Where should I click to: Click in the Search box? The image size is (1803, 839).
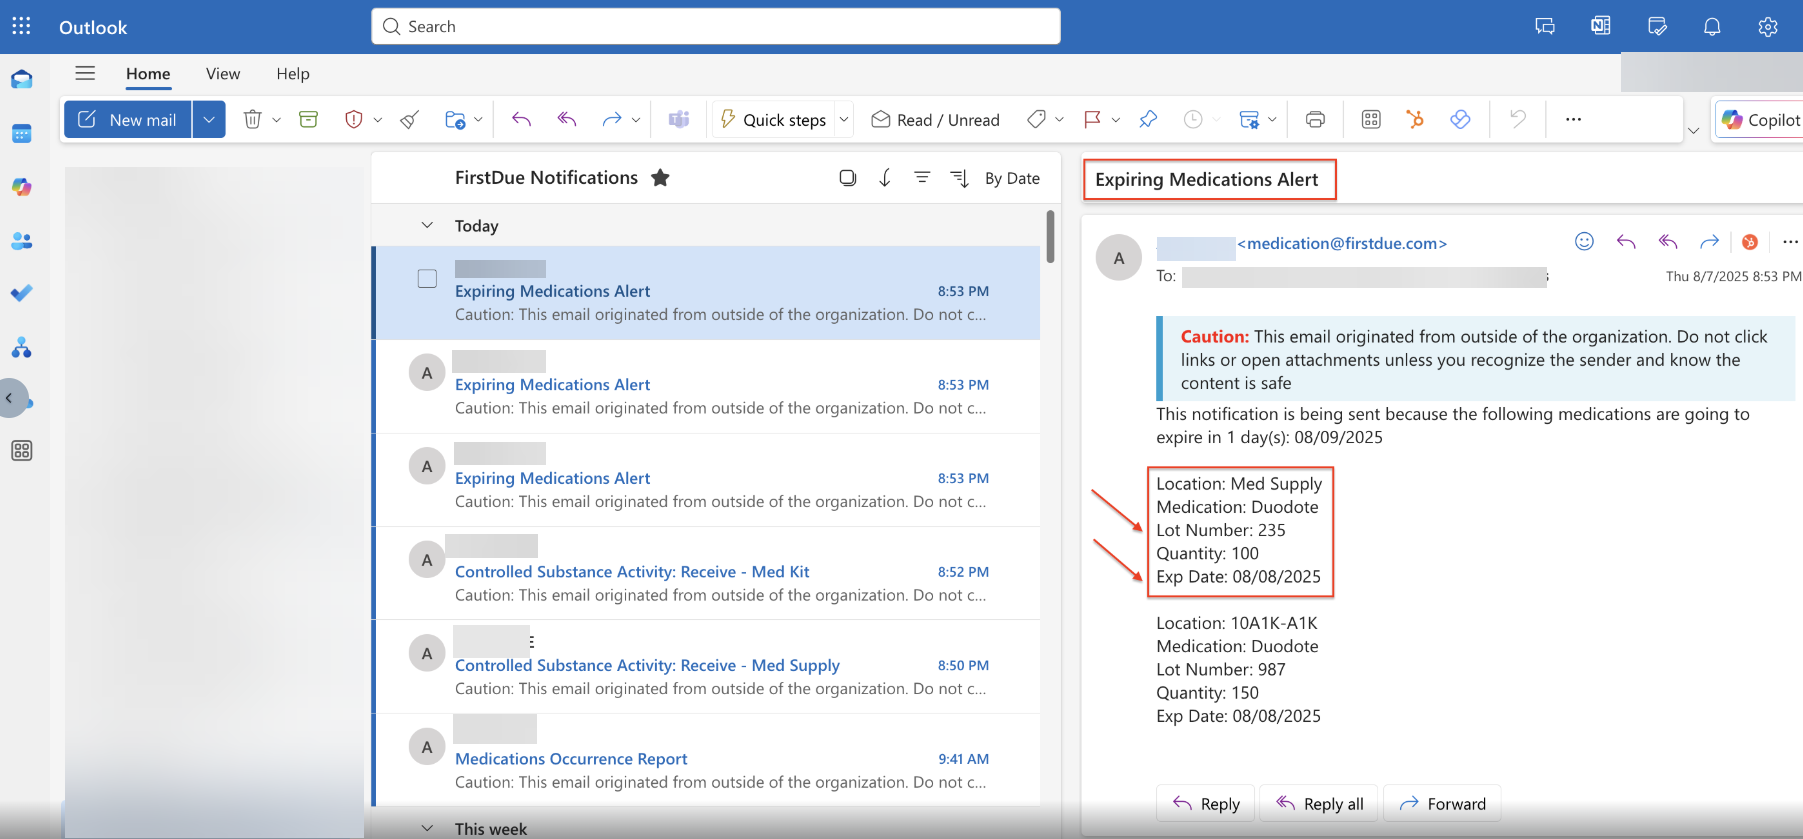point(715,27)
